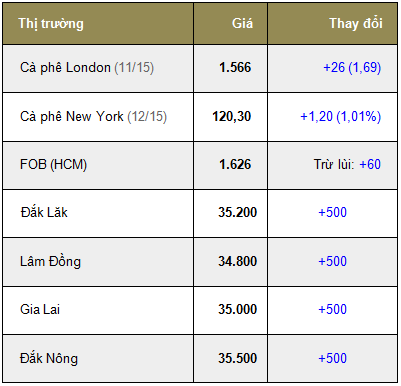Click the Thị trường column header
This screenshot has width=401, height=386.
(51, 24)
